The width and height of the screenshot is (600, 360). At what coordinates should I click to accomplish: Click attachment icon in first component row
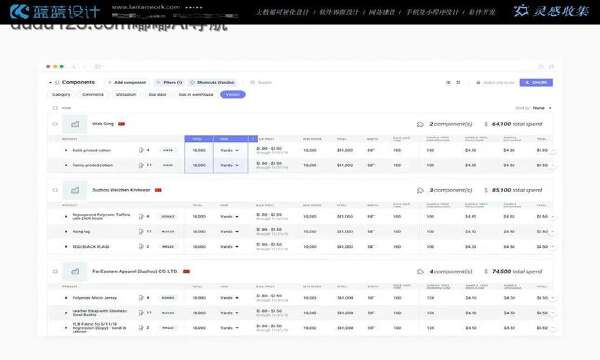click(141, 150)
